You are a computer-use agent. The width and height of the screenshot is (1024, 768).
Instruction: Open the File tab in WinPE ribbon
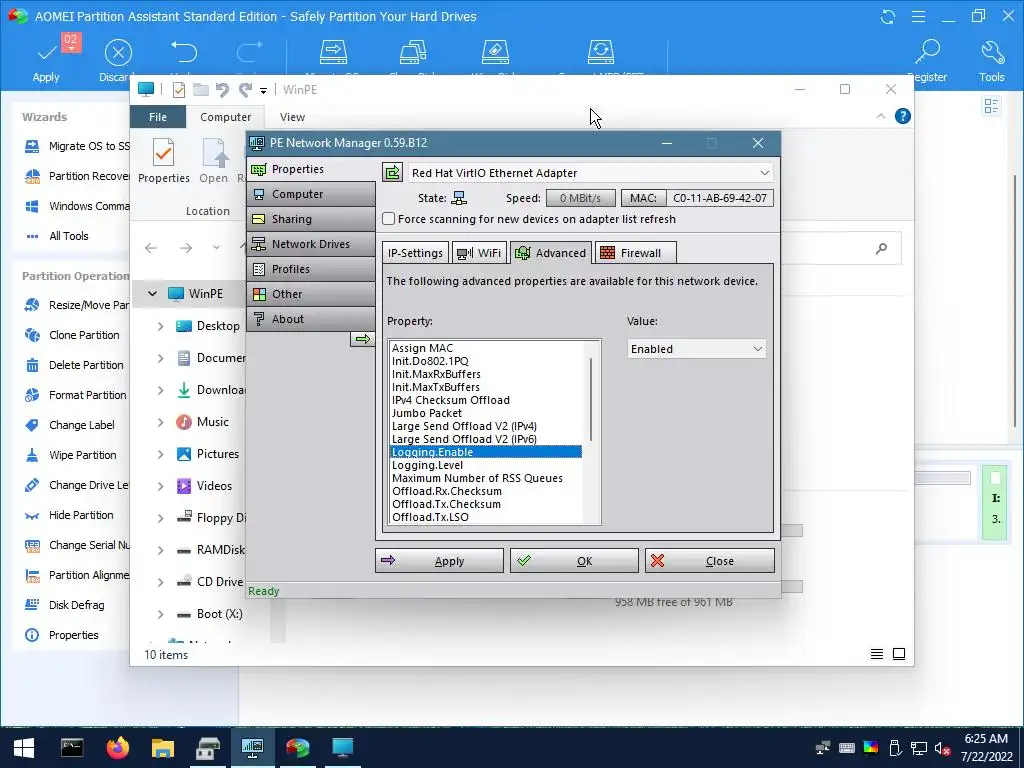tap(158, 117)
